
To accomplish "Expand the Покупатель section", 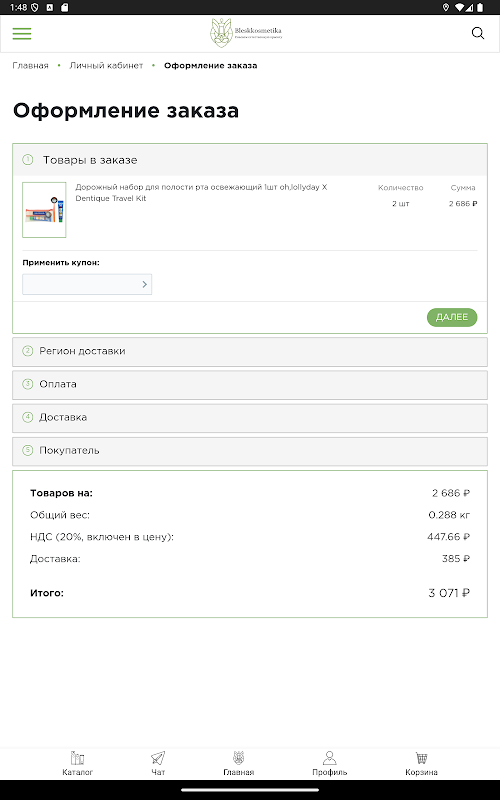I will point(250,451).
